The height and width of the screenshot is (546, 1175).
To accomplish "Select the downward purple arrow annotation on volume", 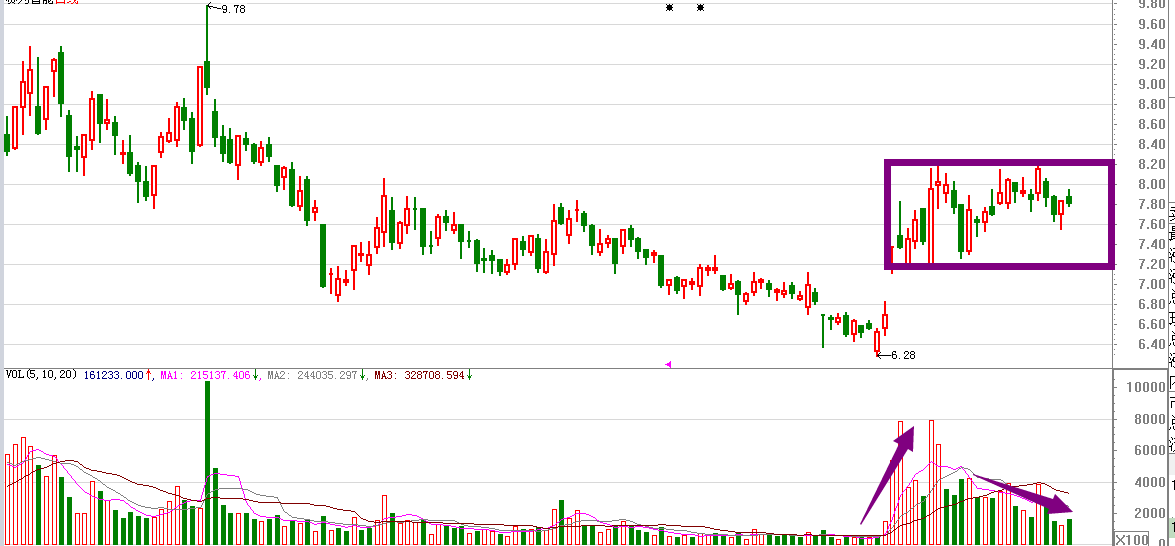I will 1024,494.
